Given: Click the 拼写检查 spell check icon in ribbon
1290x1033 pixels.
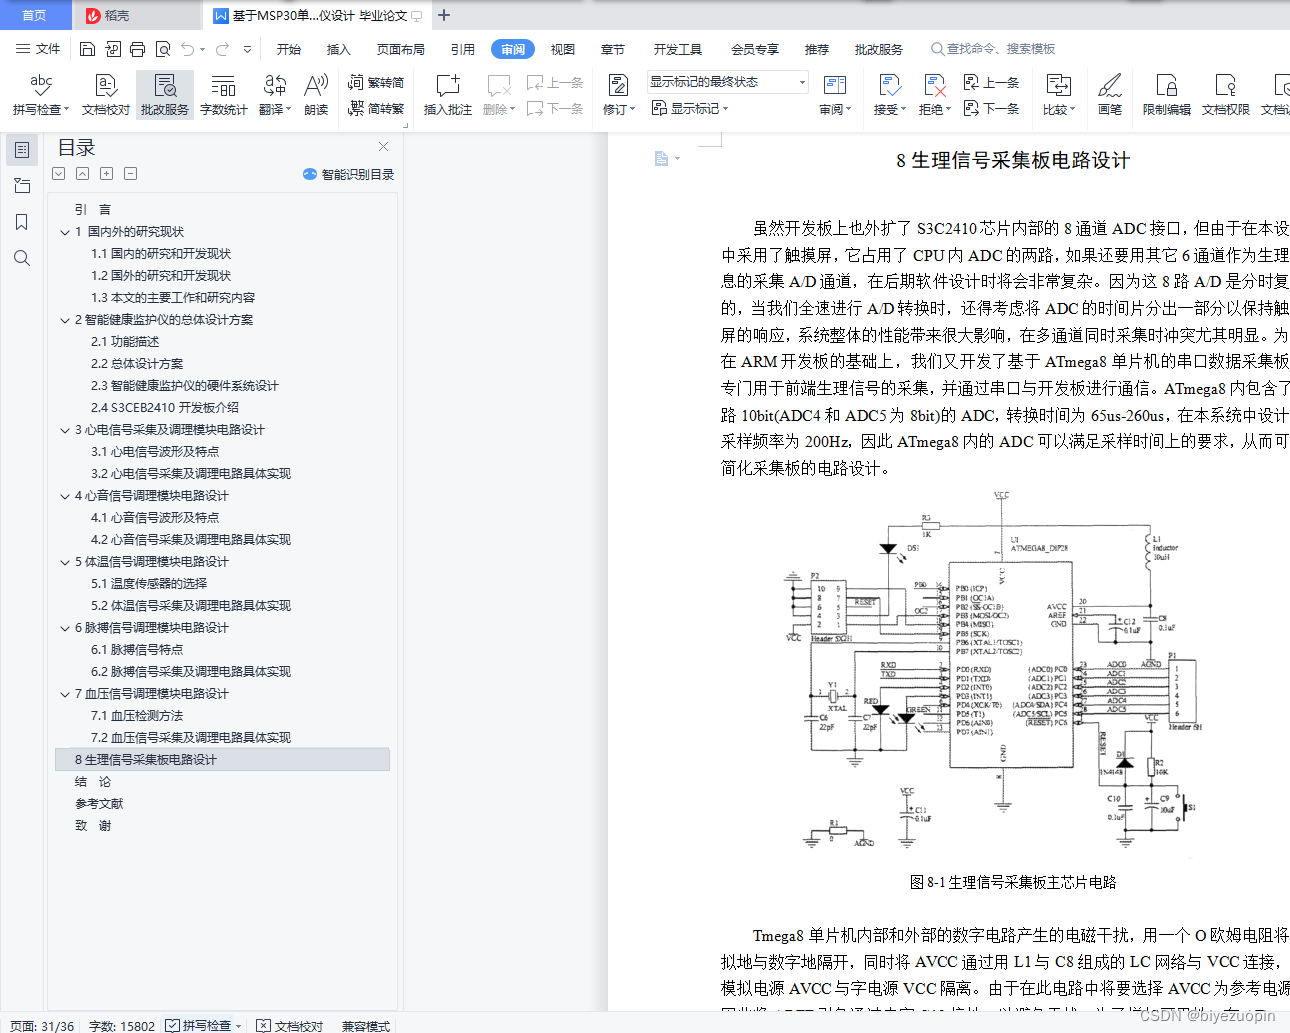Looking at the screenshot, I should click(x=41, y=86).
